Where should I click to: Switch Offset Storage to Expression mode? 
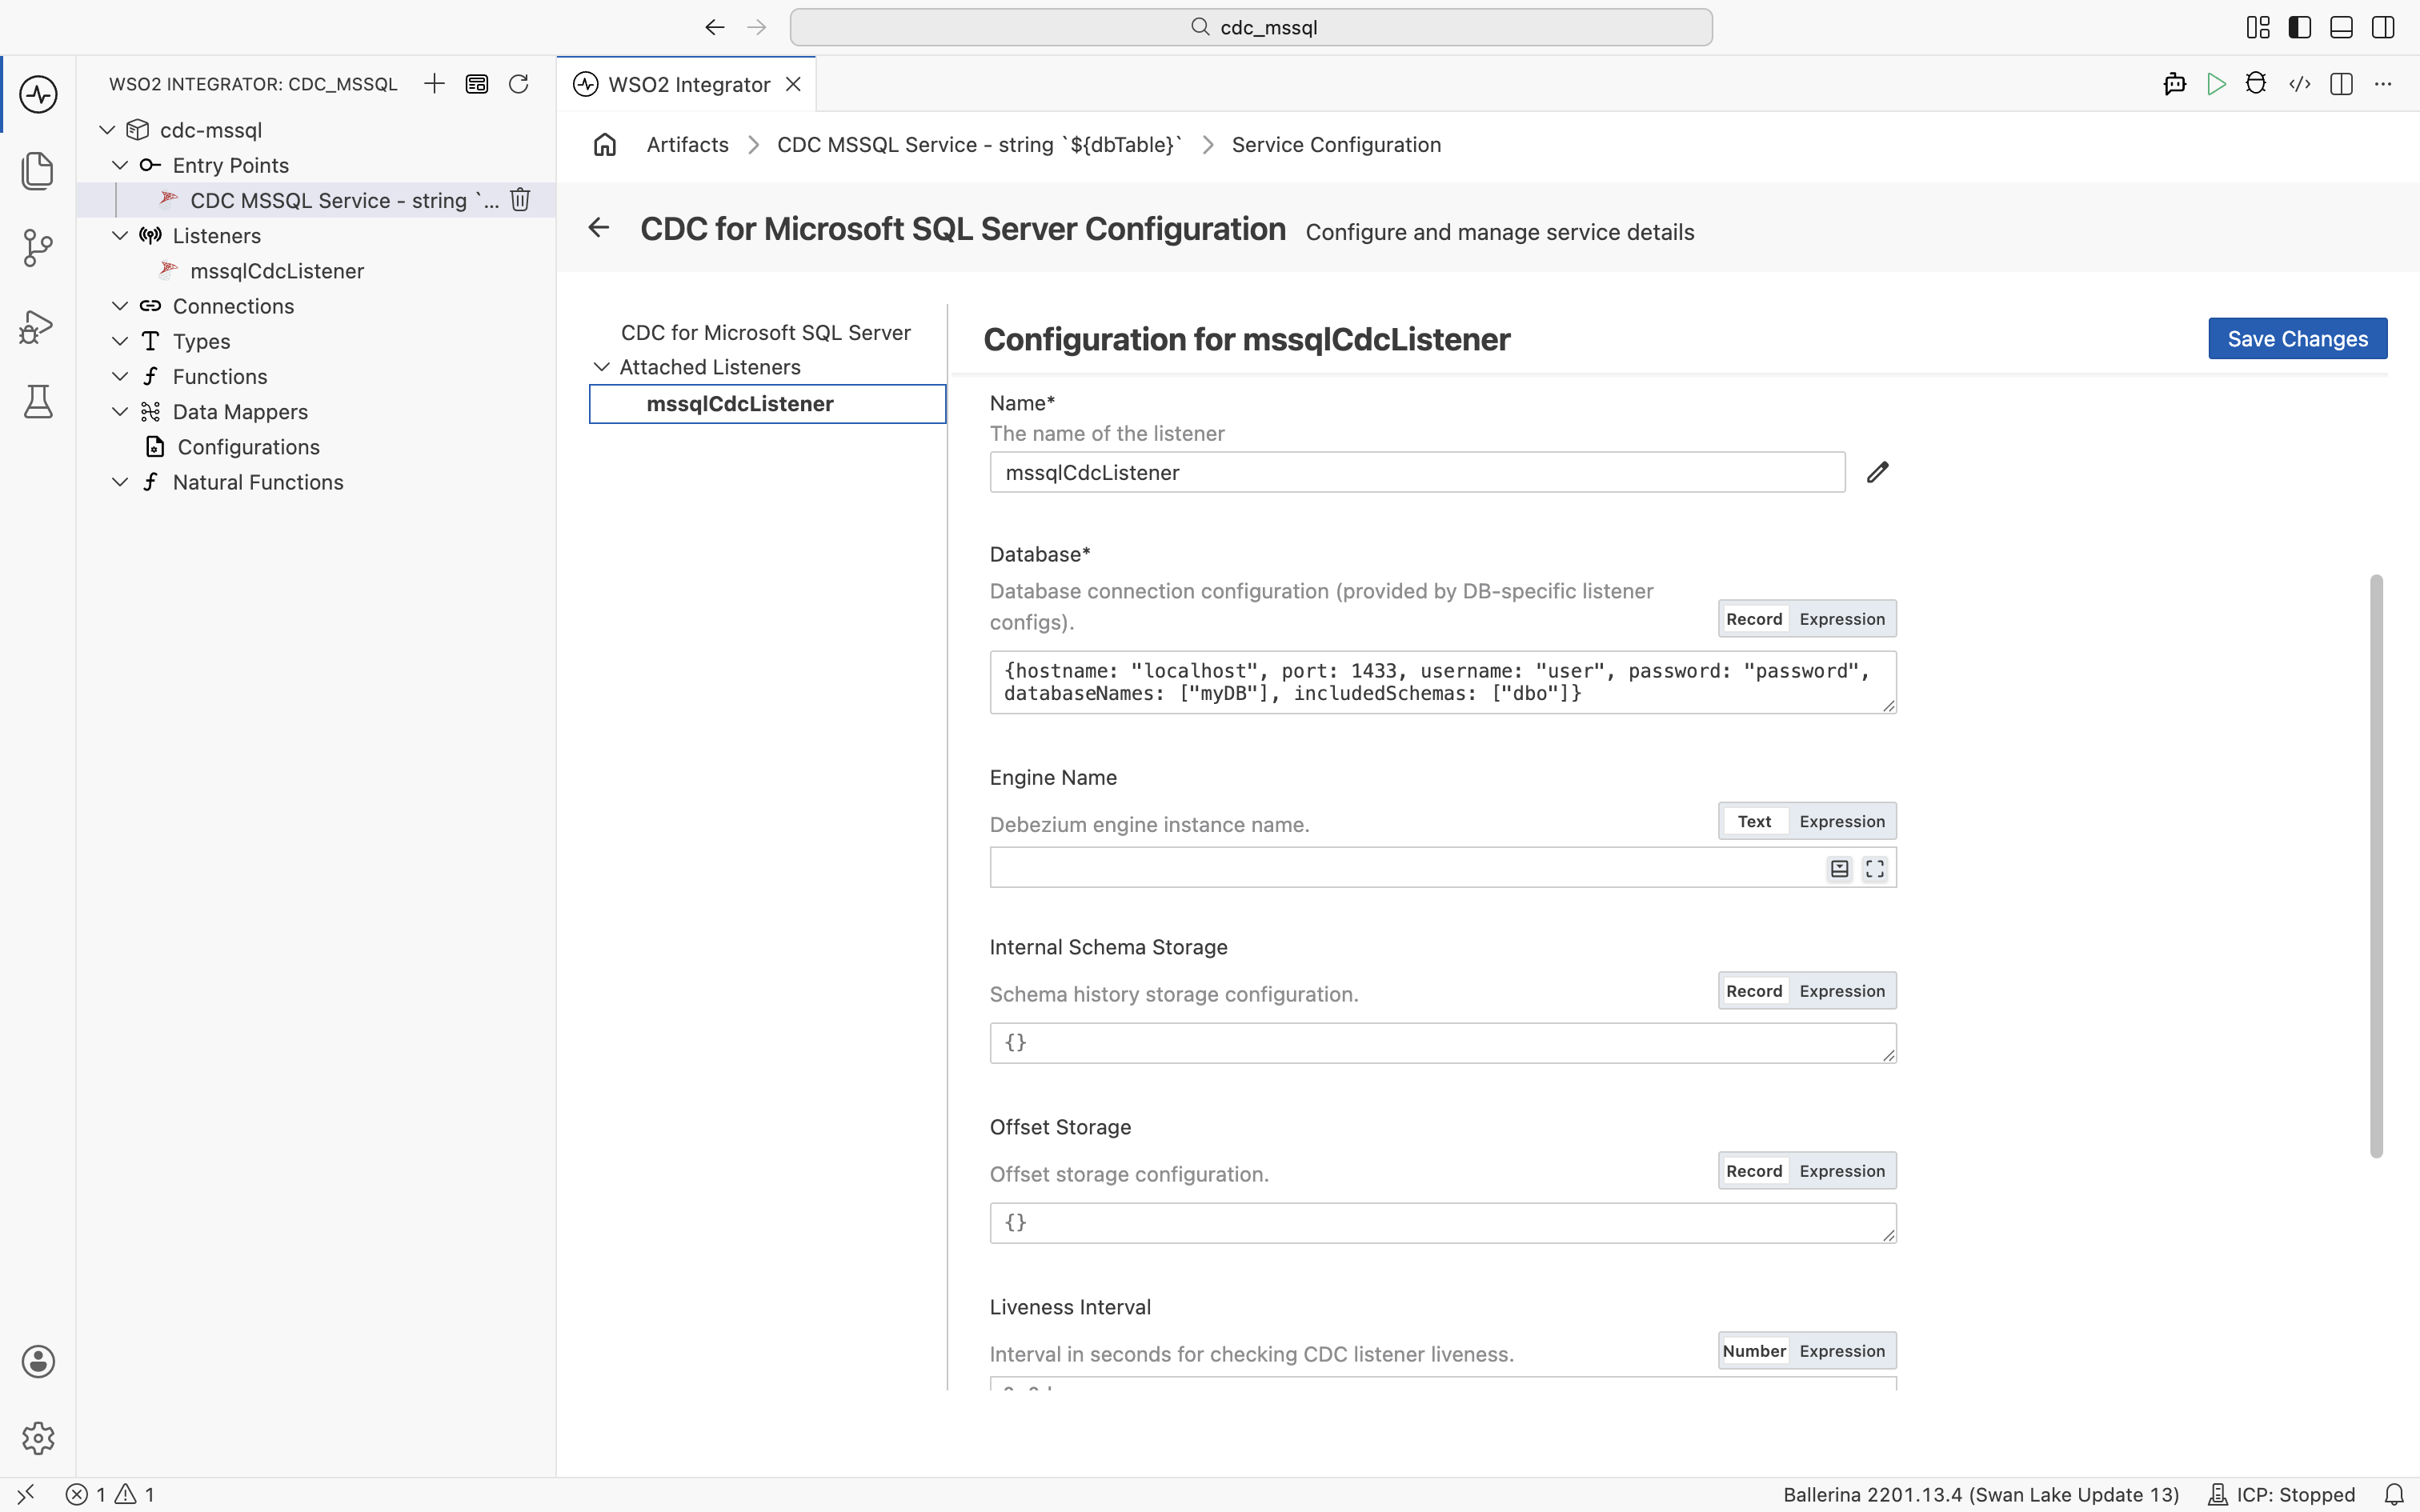point(1842,1171)
